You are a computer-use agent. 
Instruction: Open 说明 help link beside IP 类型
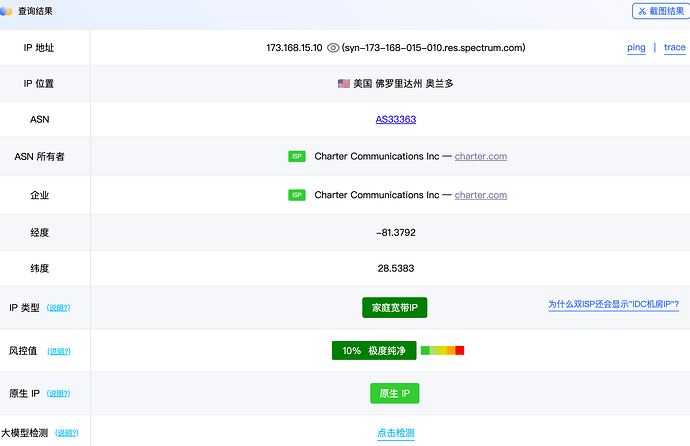[x=59, y=308]
